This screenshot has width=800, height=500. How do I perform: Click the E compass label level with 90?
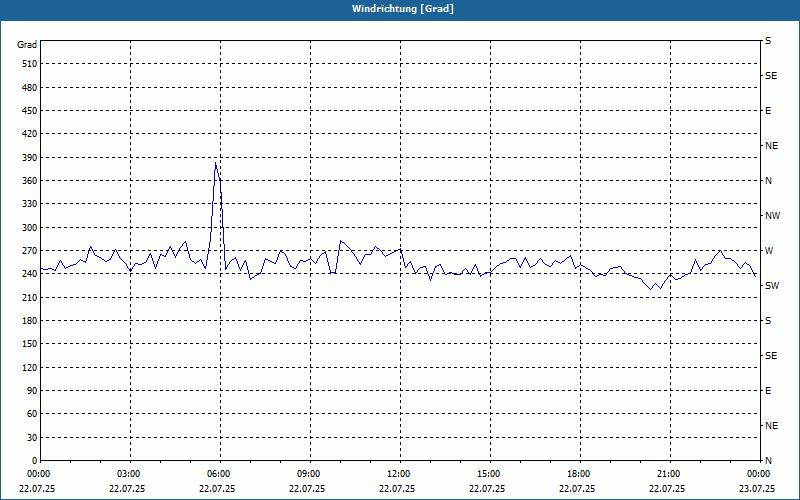point(768,391)
